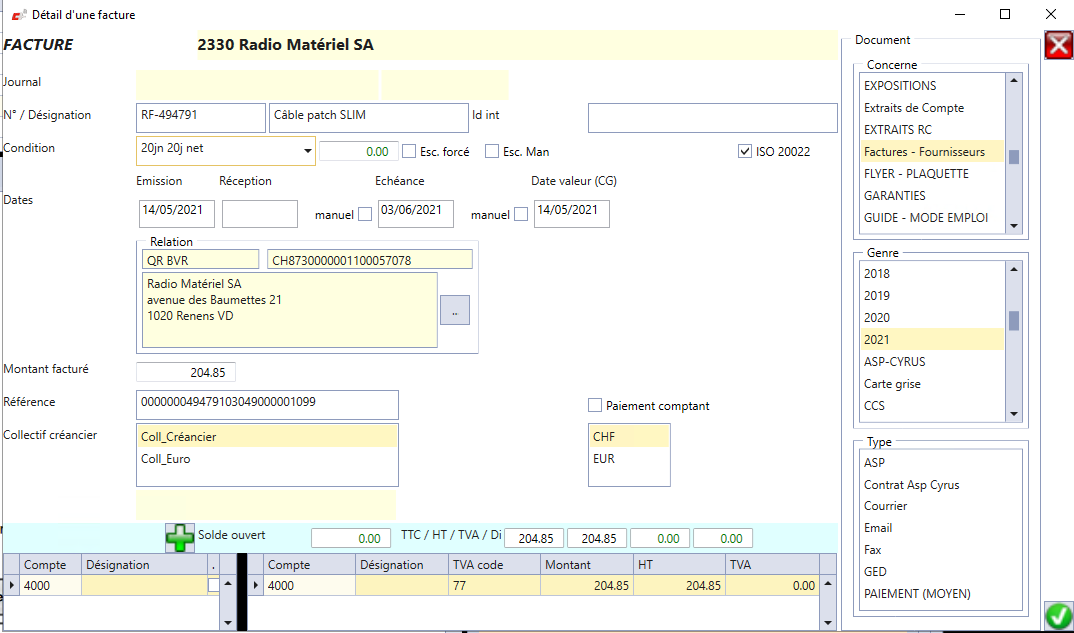Select CCS in Genre list
This screenshot has height=633, width=1074.
coord(932,406)
